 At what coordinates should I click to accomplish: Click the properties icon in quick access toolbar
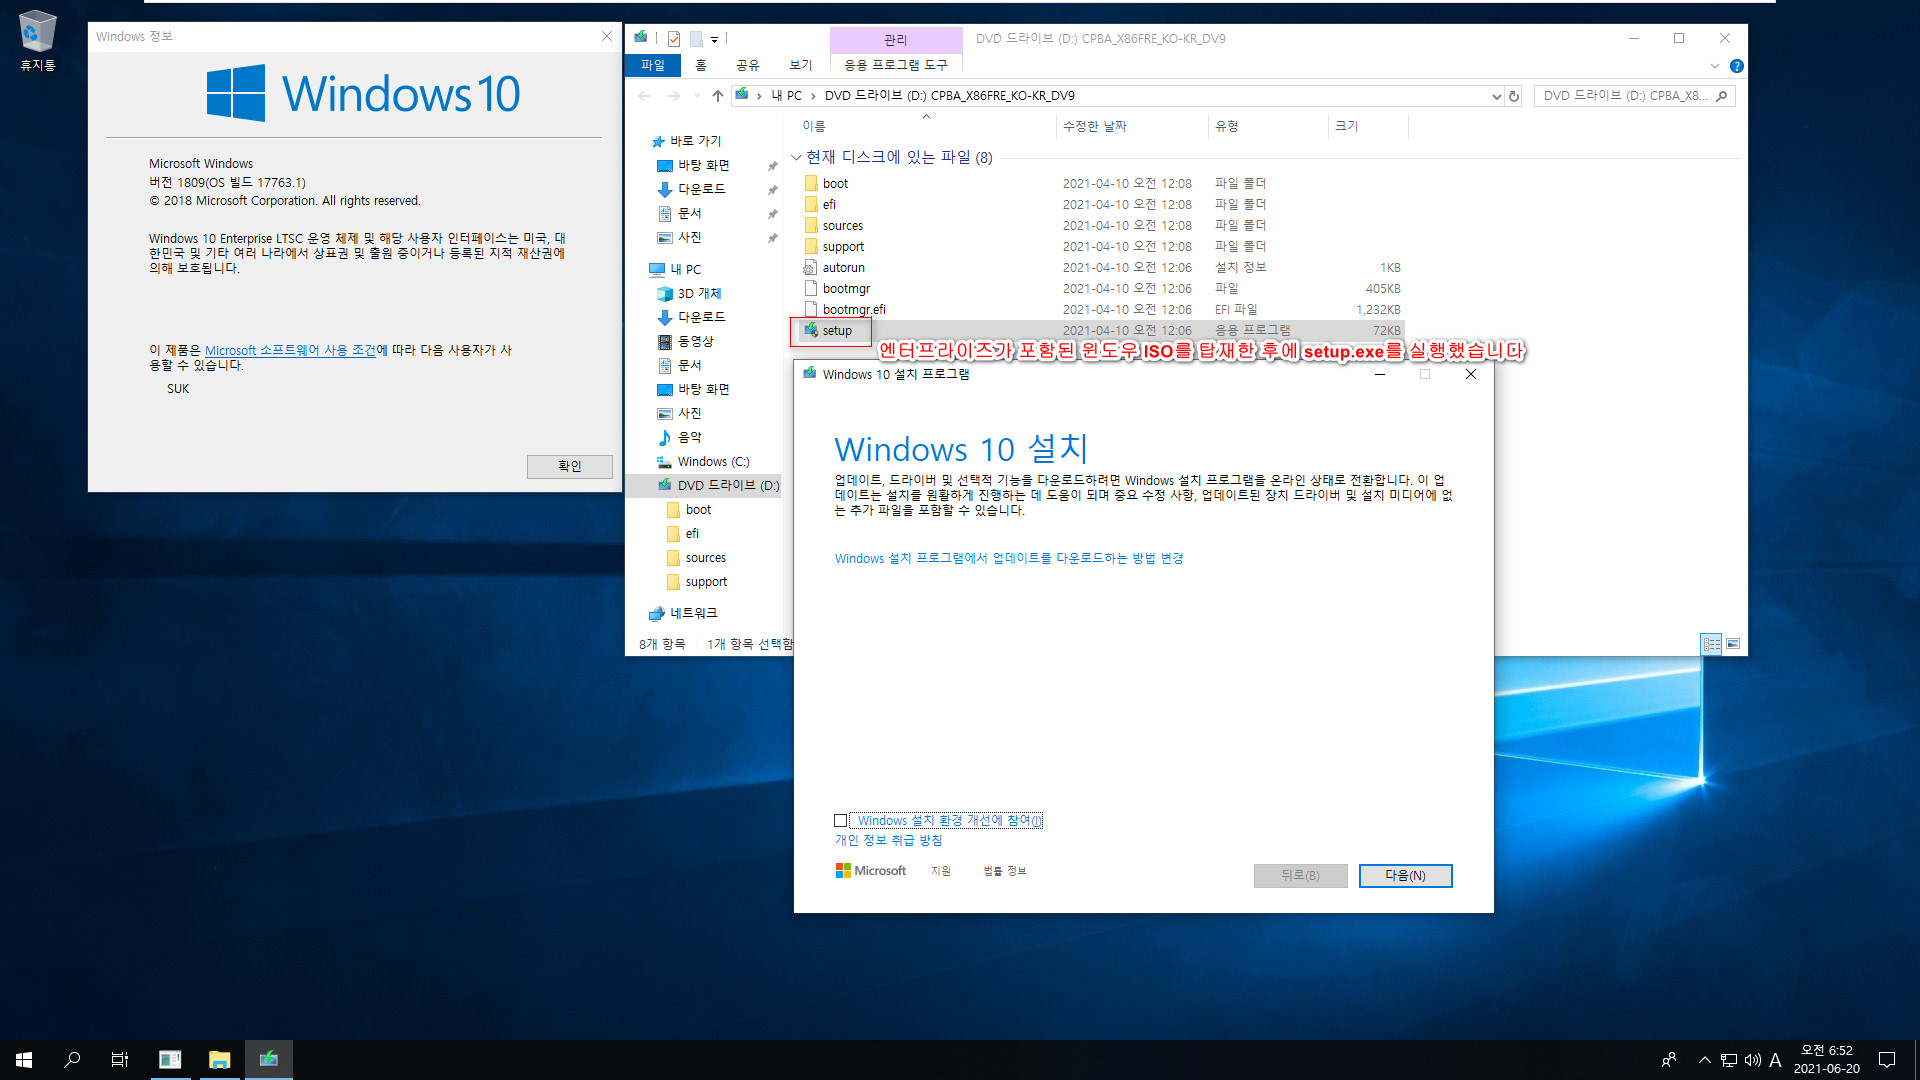tap(673, 39)
